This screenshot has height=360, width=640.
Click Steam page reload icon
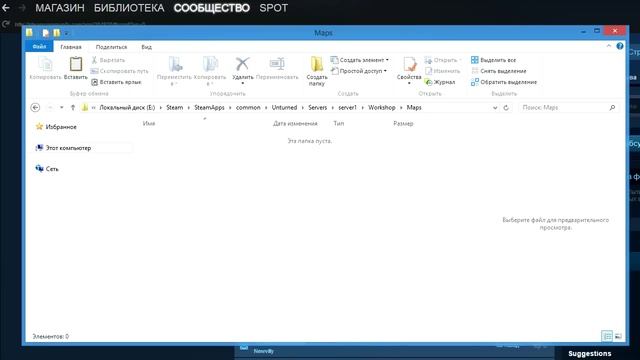coord(5,24)
